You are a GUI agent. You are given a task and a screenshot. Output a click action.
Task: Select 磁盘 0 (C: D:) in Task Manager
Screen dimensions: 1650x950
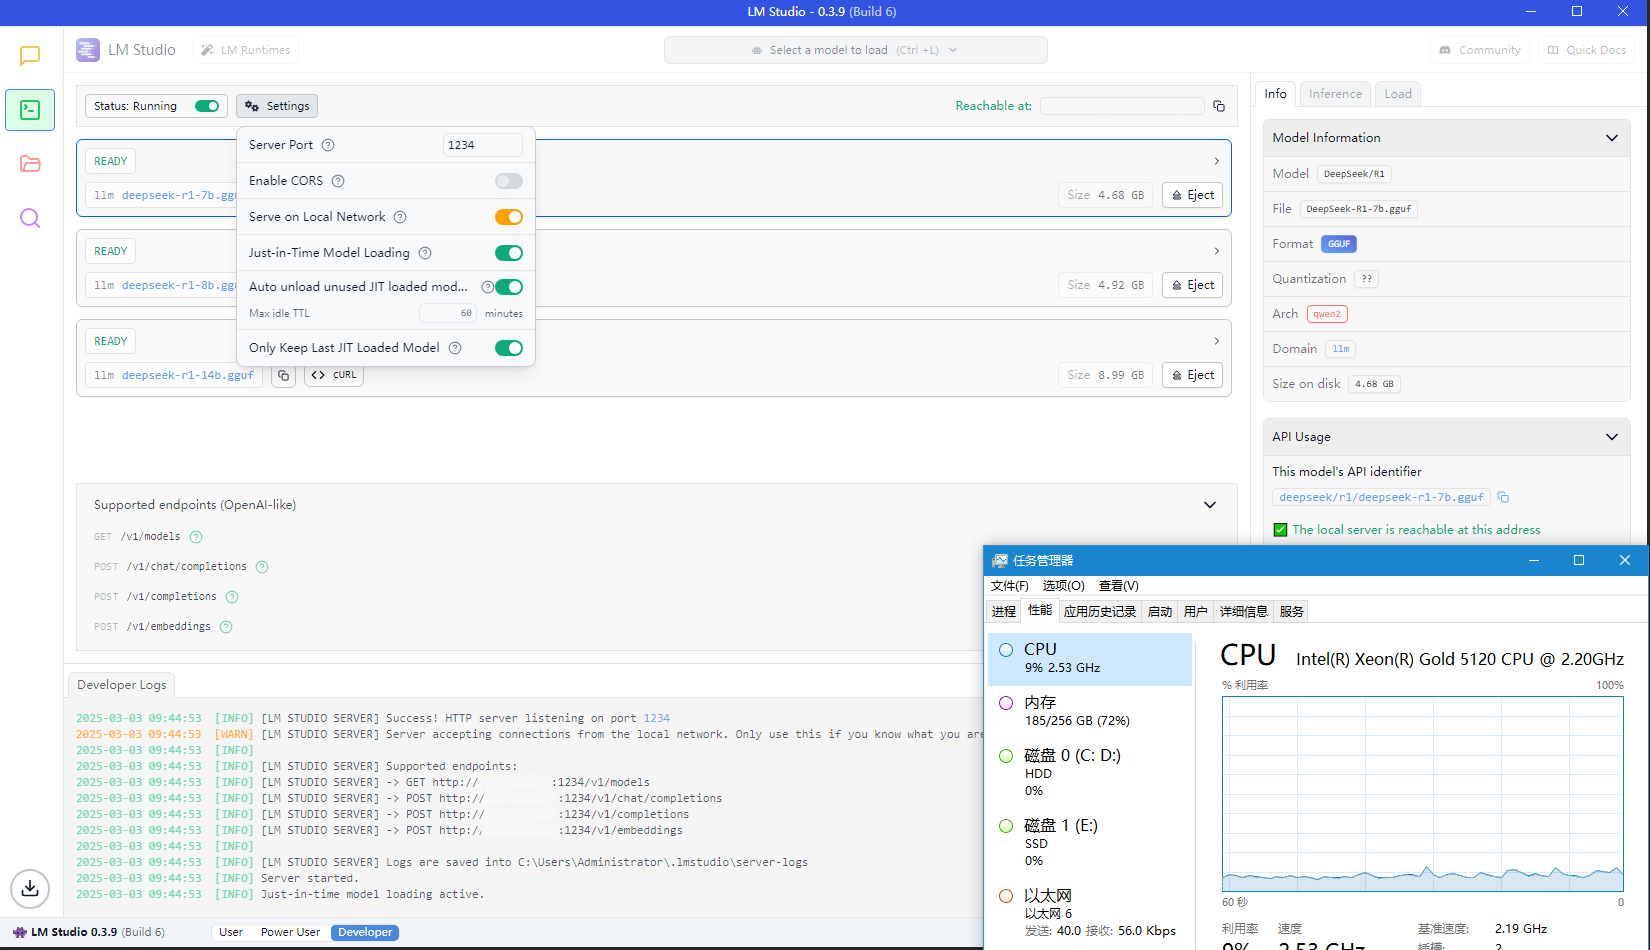pos(1090,772)
